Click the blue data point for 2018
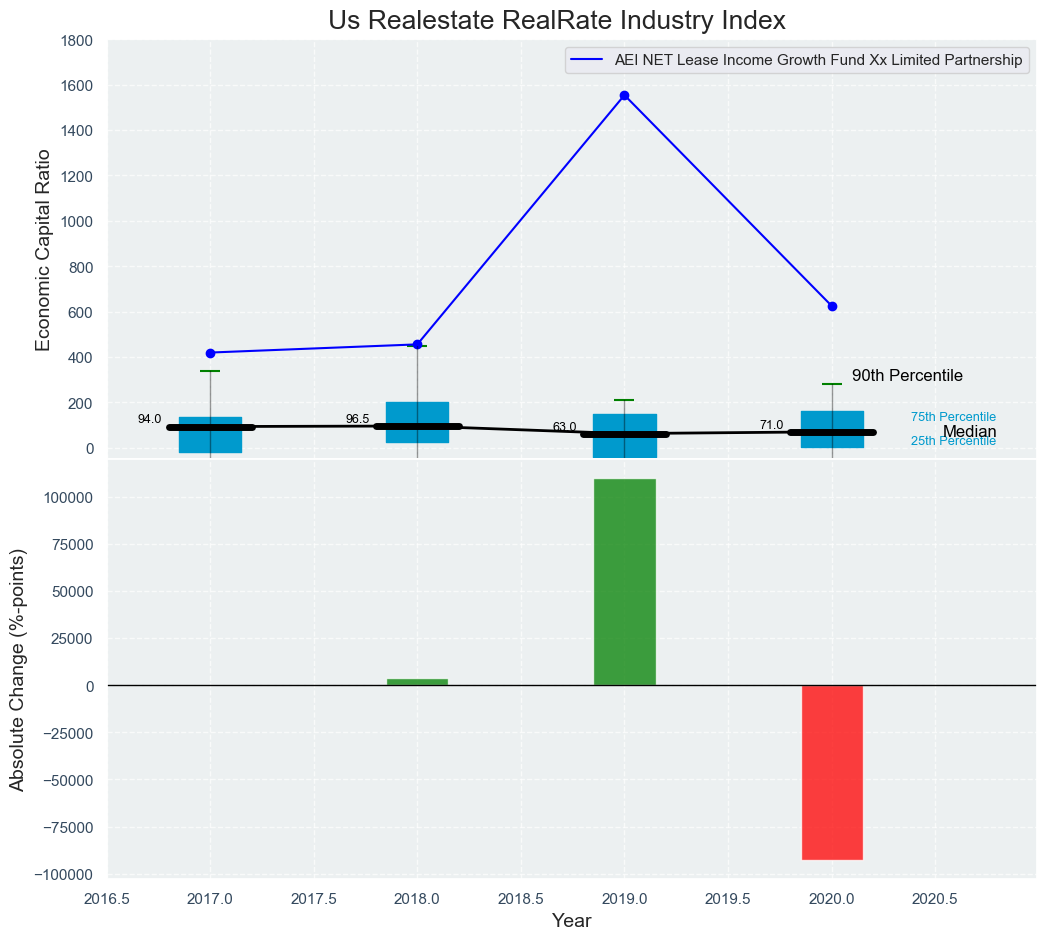 417,344
